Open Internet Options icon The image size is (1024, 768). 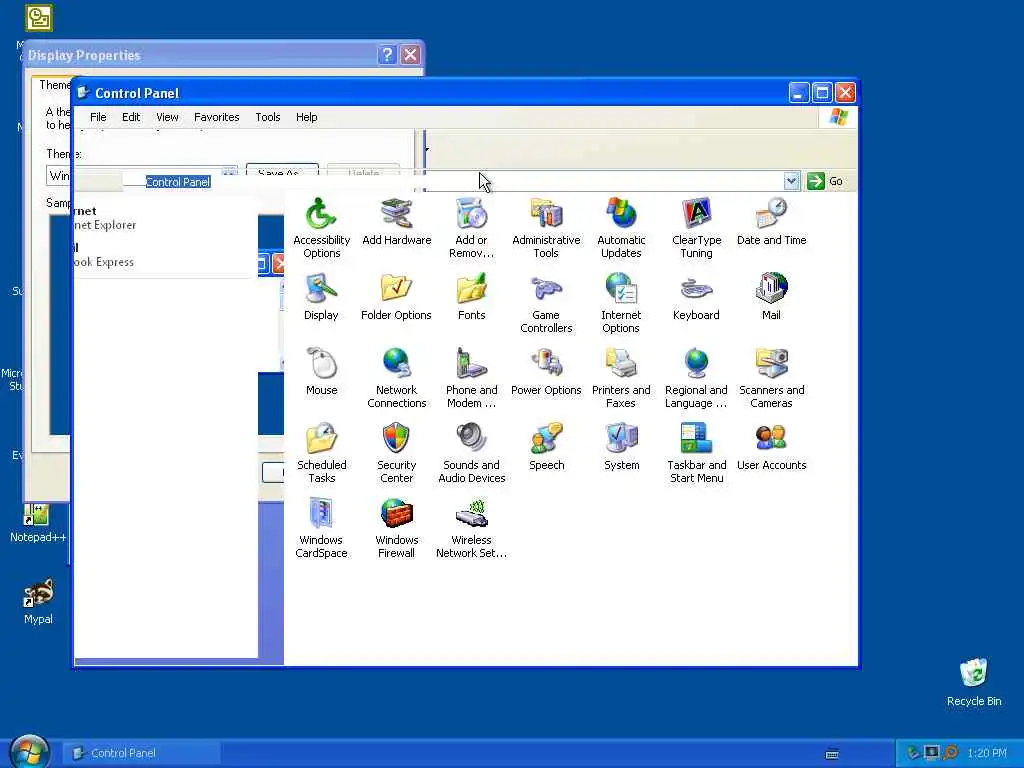click(621, 289)
